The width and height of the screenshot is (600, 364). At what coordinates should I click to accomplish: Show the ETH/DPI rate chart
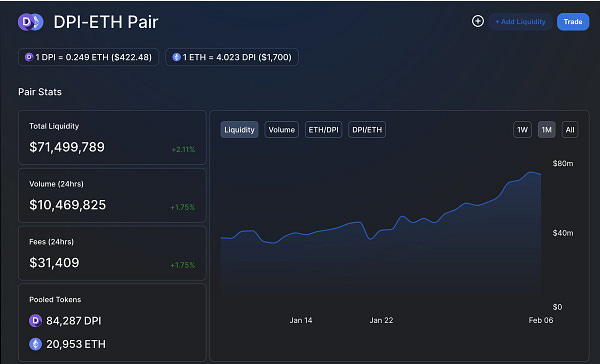[323, 130]
